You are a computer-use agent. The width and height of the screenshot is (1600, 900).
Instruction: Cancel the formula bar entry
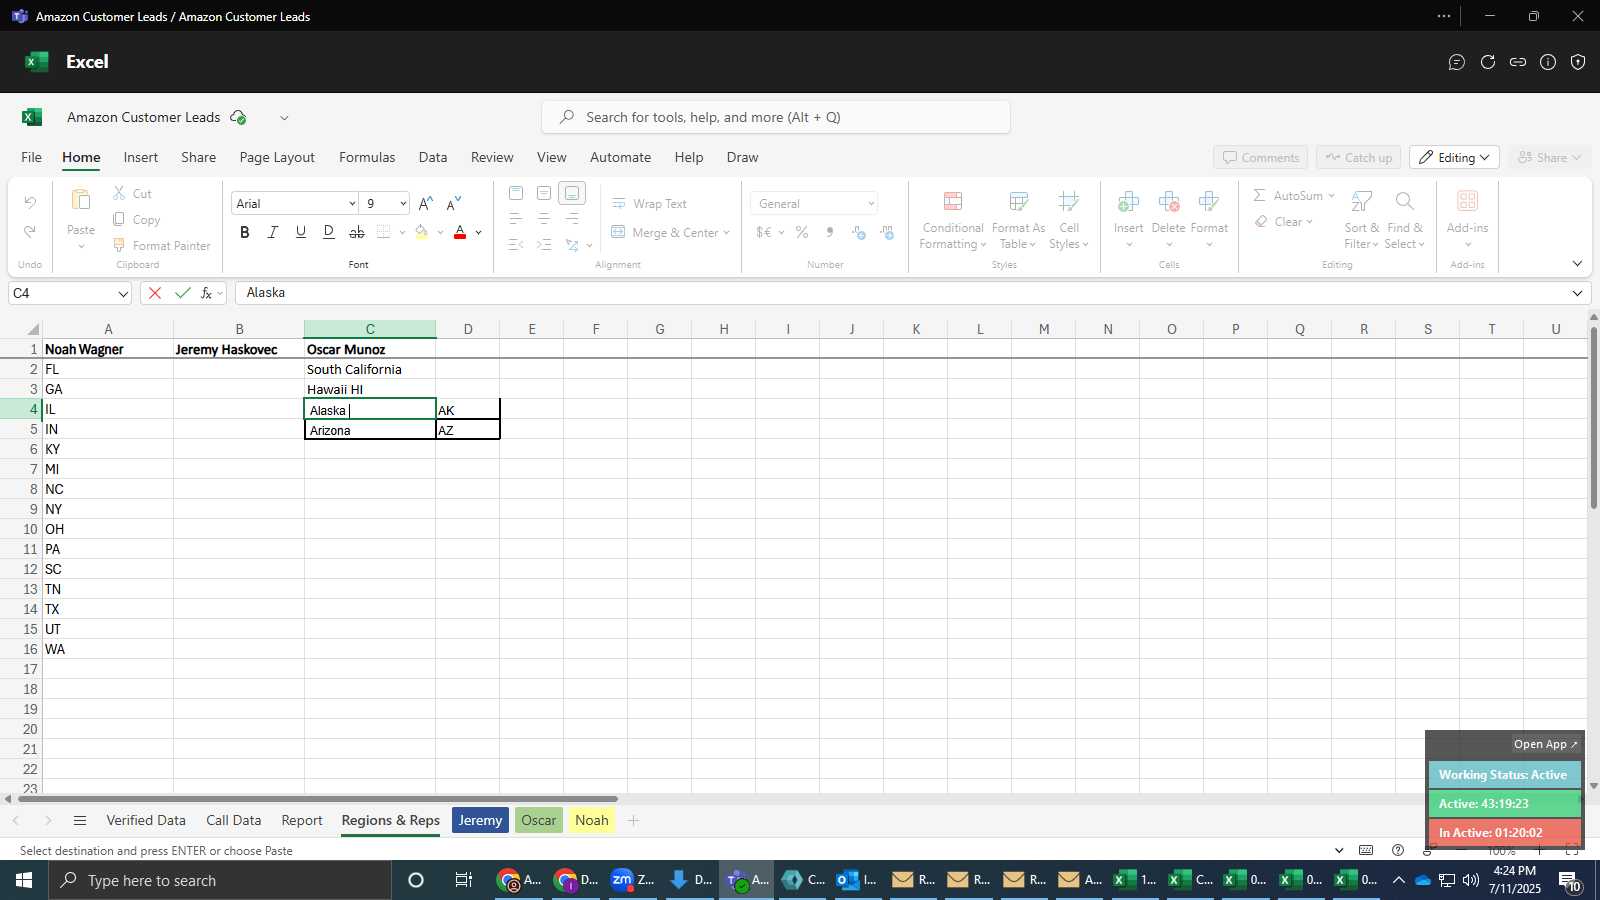pos(154,293)
